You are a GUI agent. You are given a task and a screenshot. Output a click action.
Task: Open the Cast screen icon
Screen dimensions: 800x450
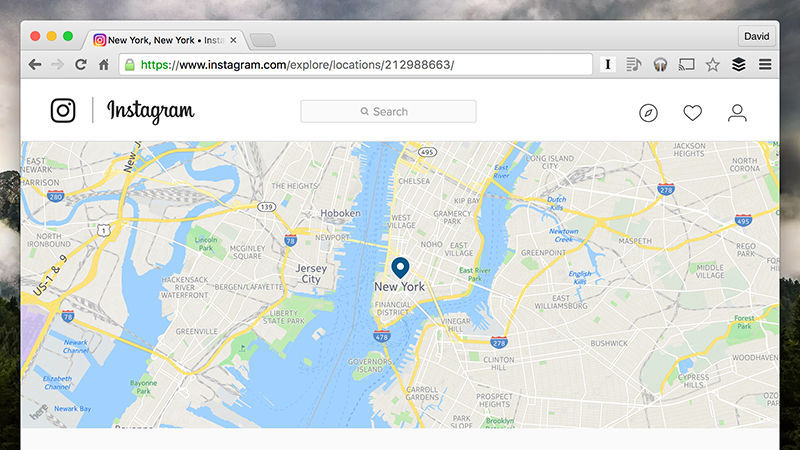pos(686,64)
